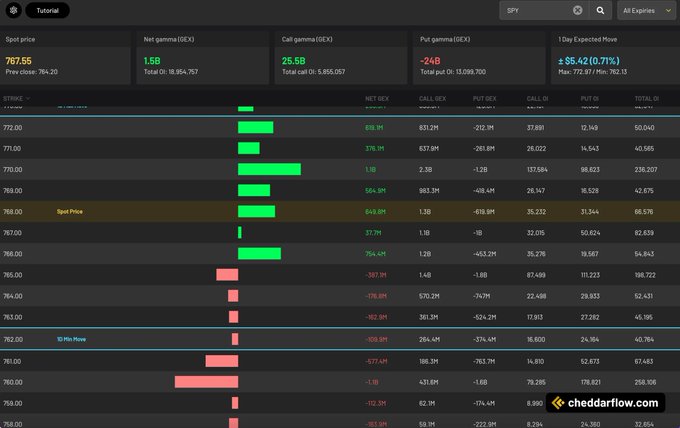
Task: Sort by PUT GEX column header
Action: [484, 98]
